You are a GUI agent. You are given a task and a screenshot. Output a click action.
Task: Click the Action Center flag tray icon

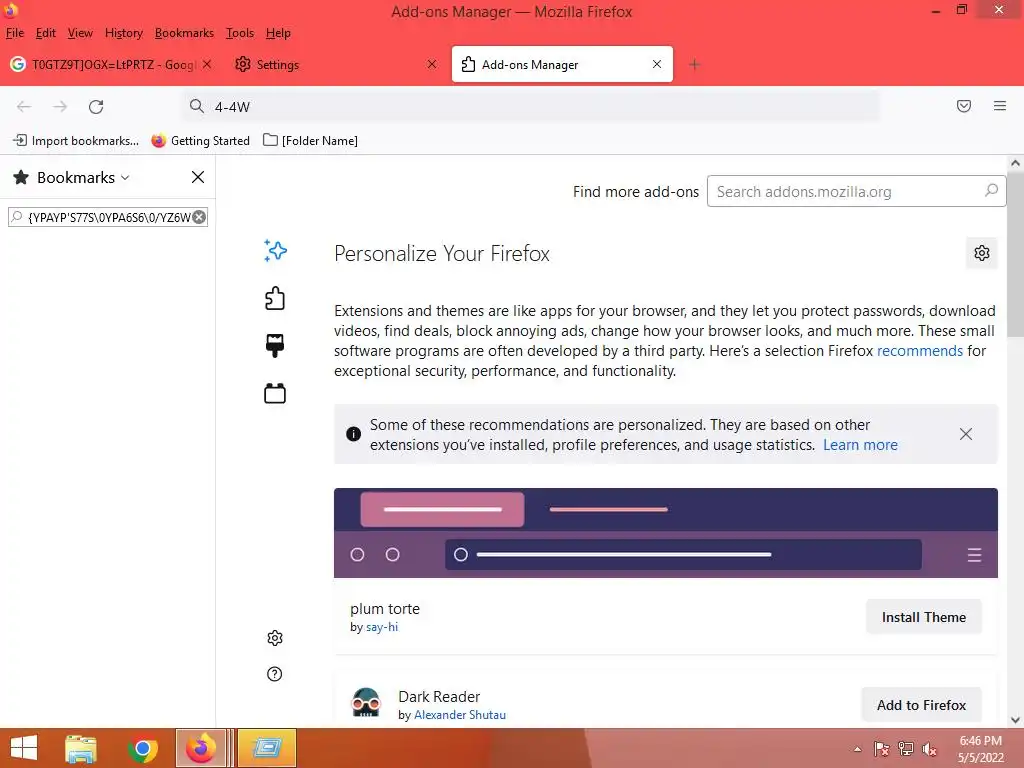(x=882, y=749)
